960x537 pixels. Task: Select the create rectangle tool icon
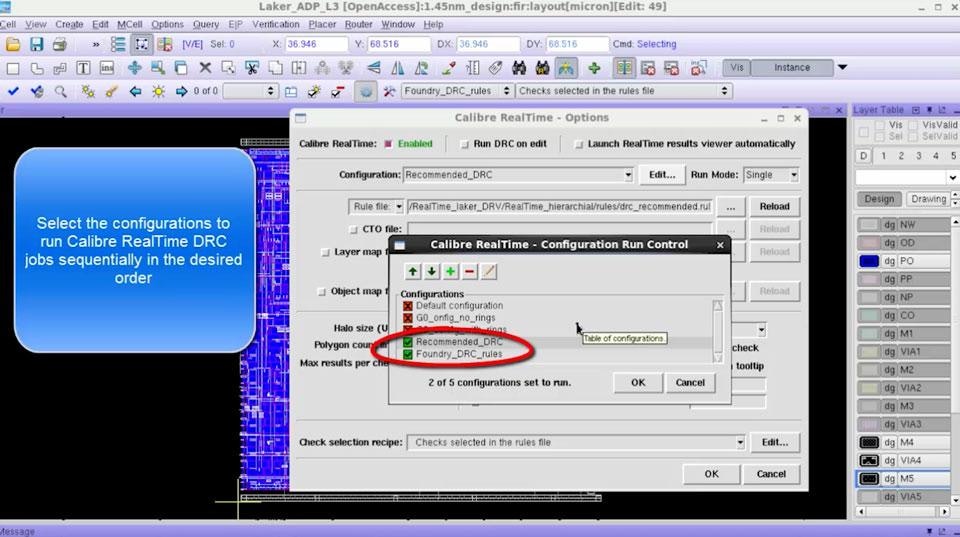[13, 68]
